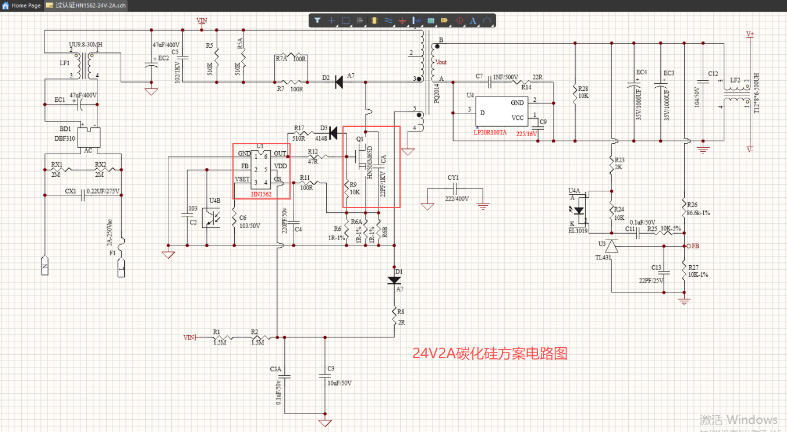Select the VIN net label at top
Viewport: 787px width, 432px height.
click(x=202, y=21)
